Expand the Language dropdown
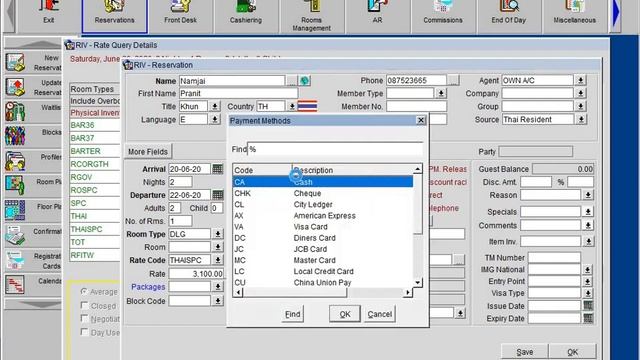 [215, 120]
